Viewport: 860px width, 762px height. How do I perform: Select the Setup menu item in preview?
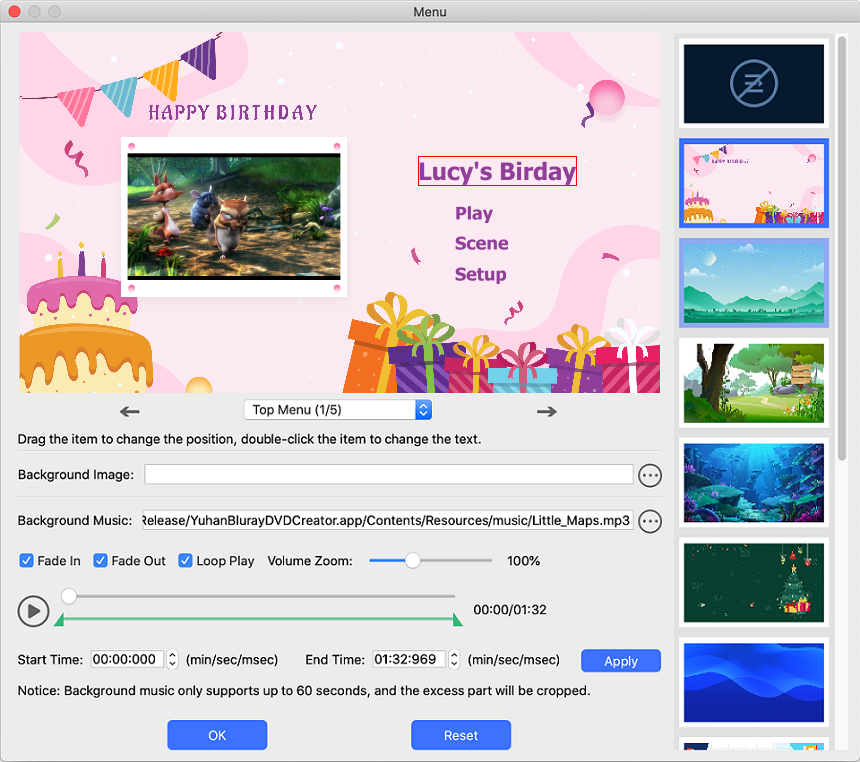(480, 274)
